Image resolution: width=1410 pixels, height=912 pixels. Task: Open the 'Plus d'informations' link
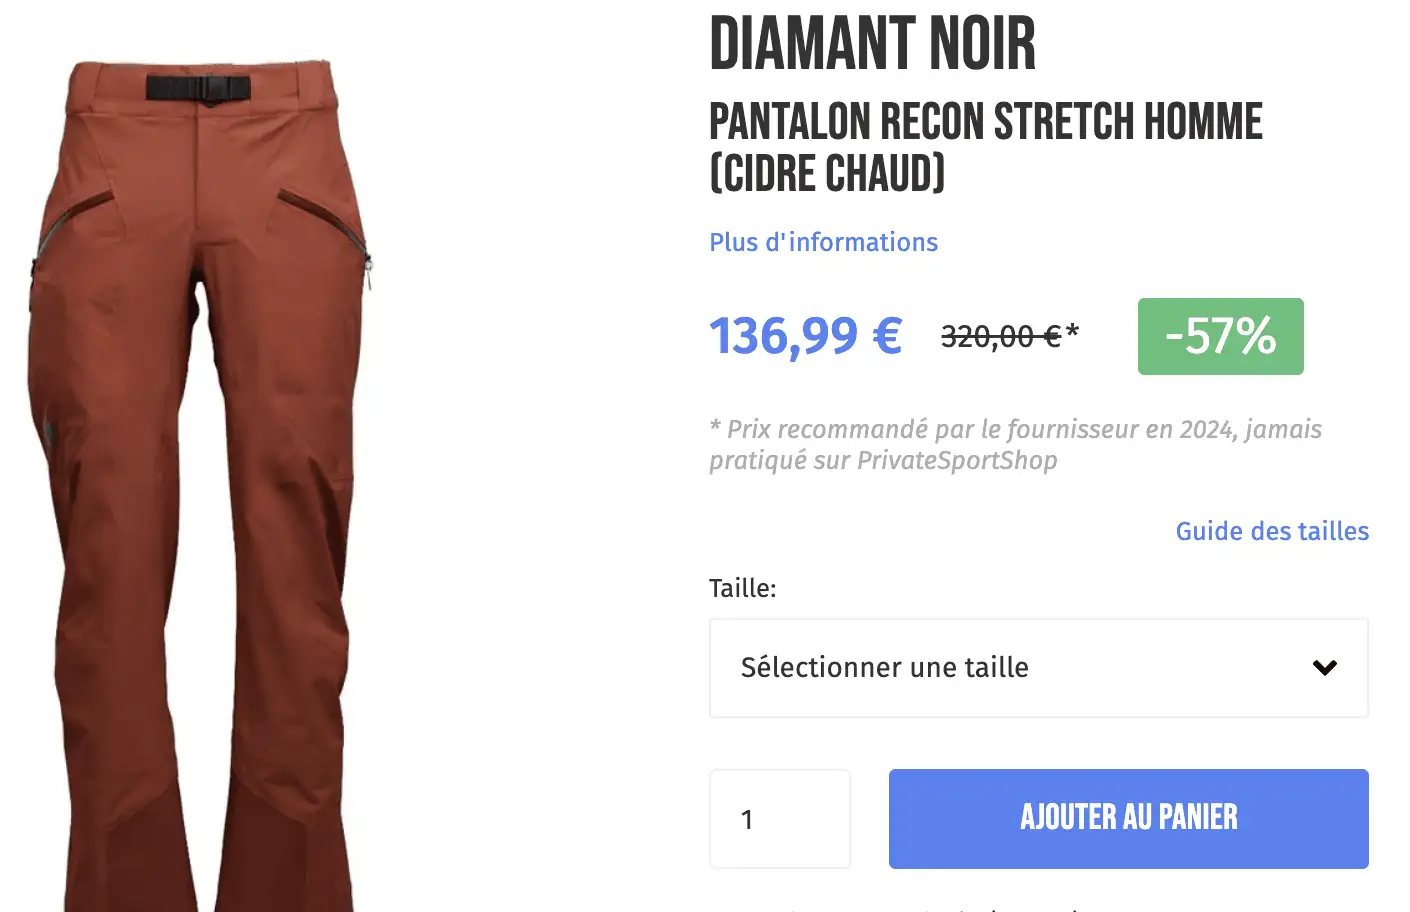pyautogui.click(x=823, y=241)
